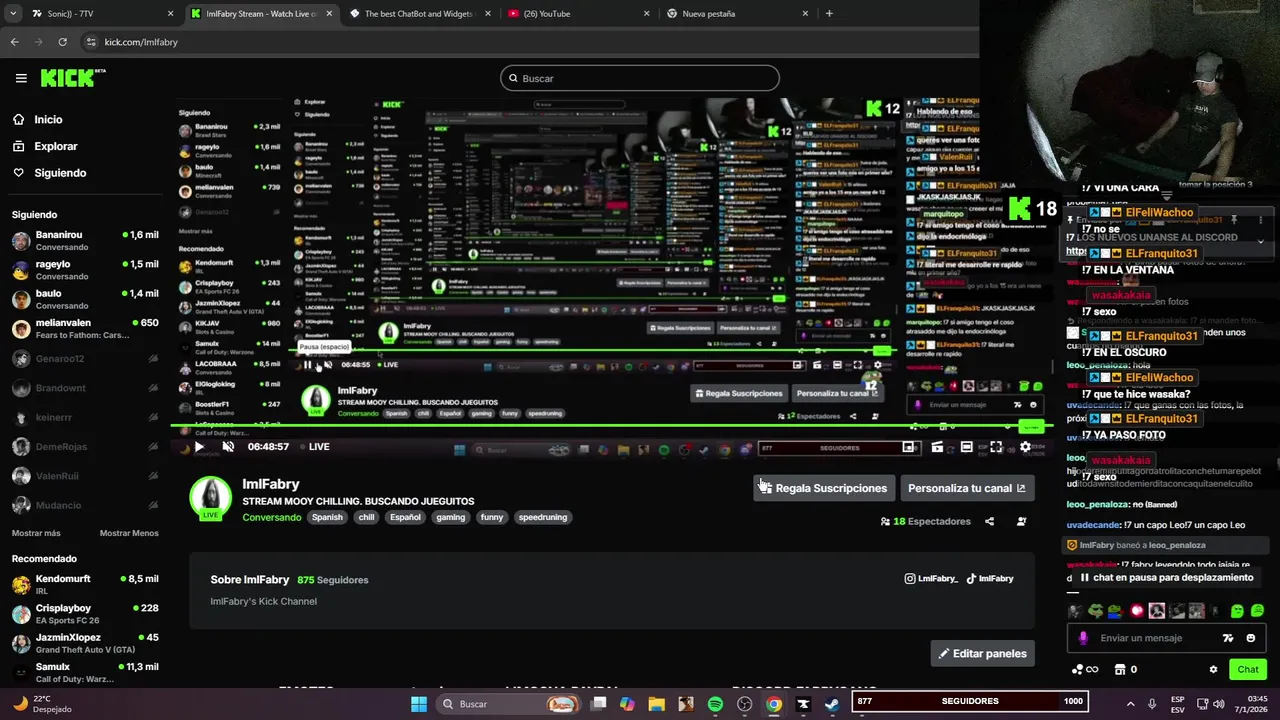The image size is (1280, 720).
Task: Share the ImlFabry channel
Action: 989,521
